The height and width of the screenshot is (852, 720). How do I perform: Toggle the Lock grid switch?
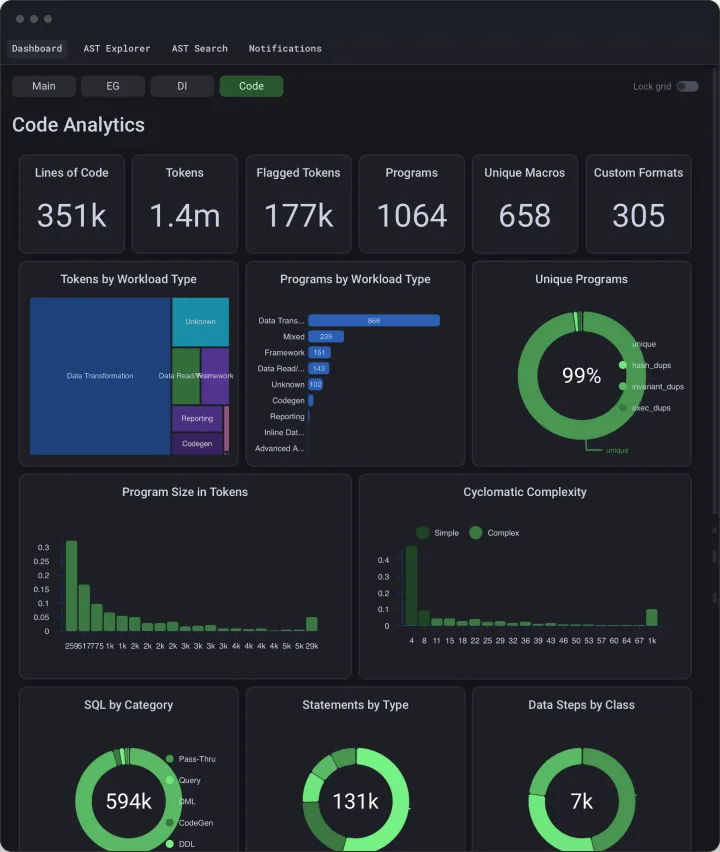(687, 86)
